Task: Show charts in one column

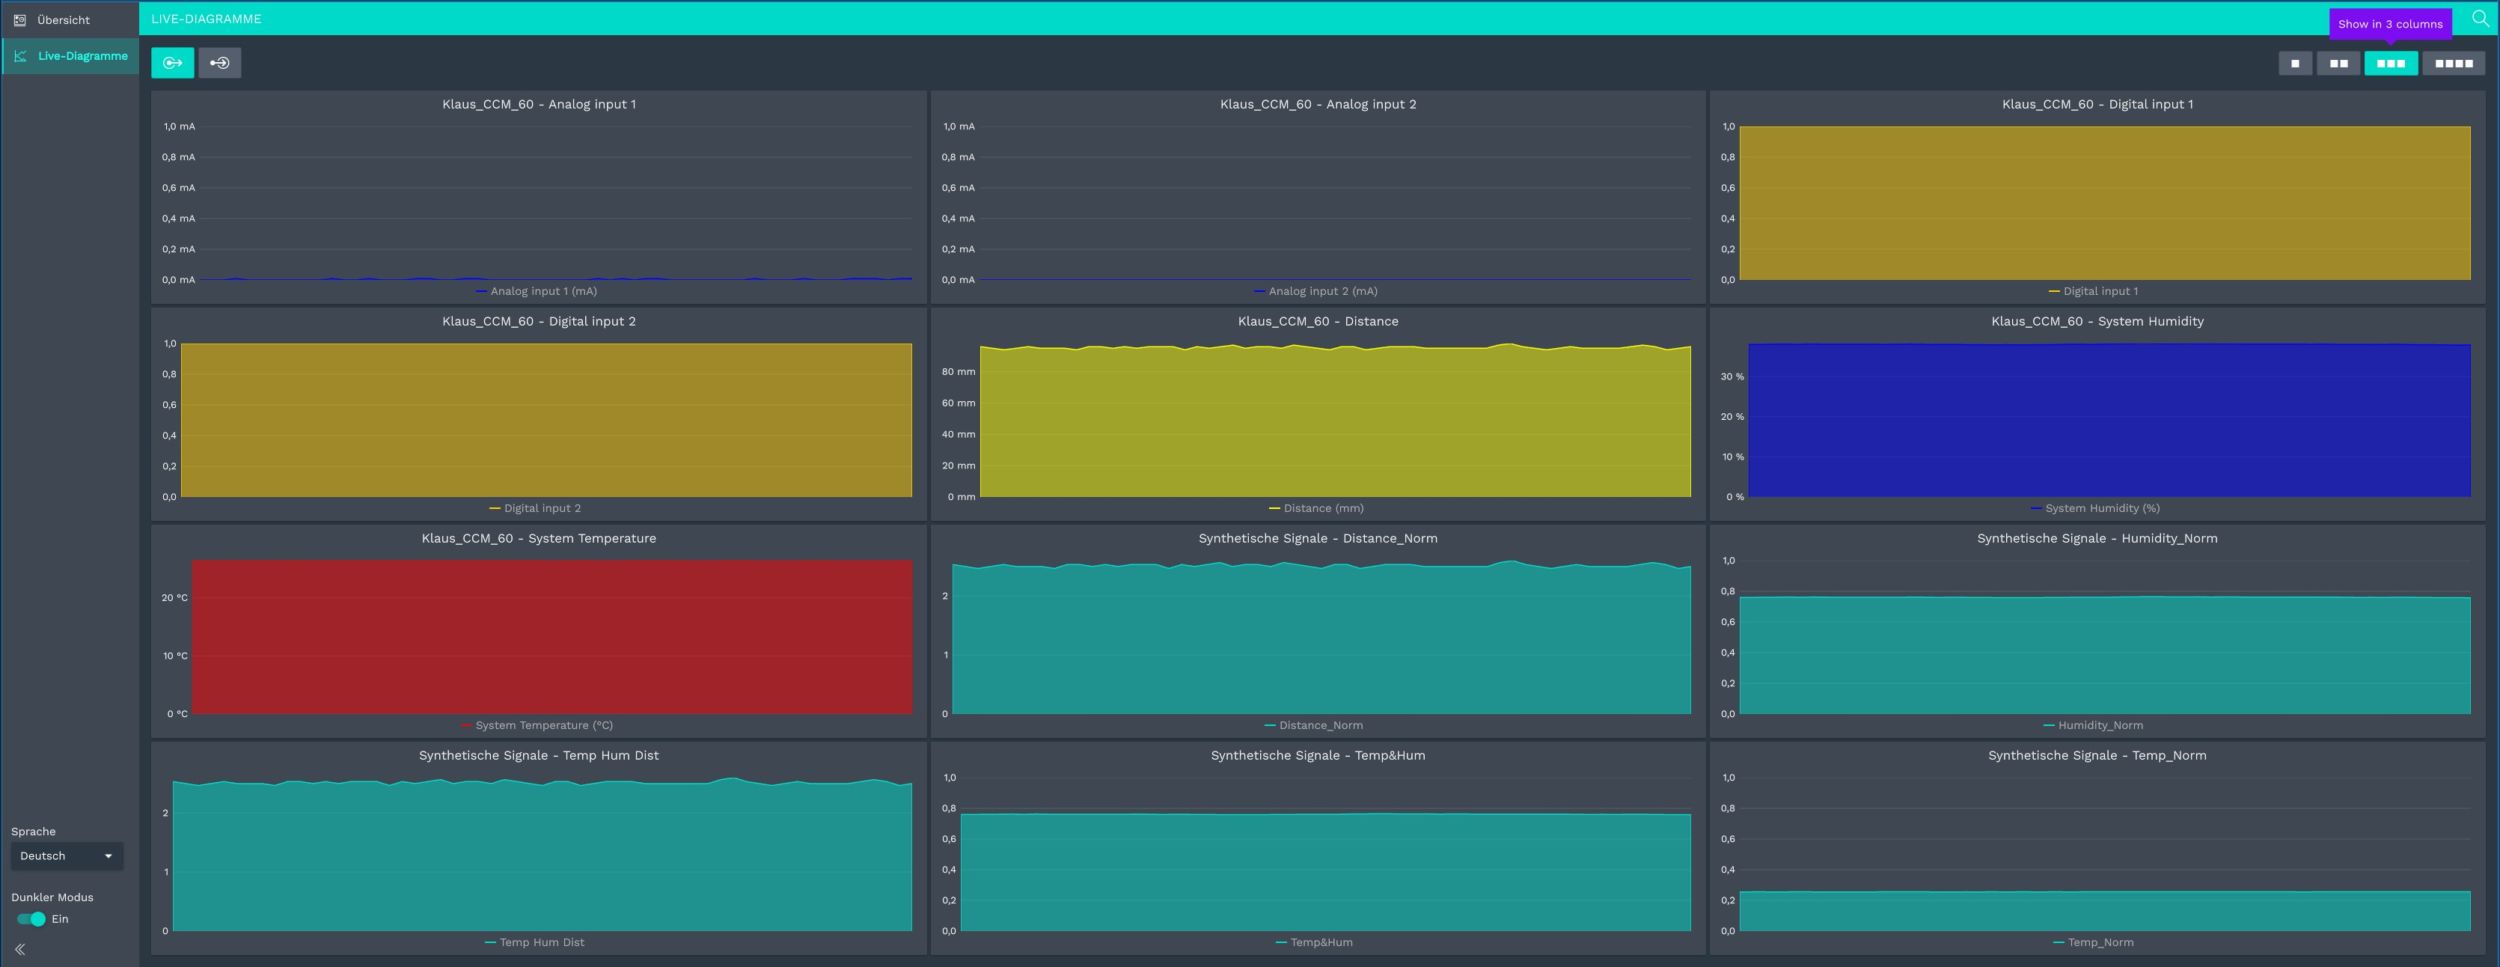Action: [x=2295, y=63]
